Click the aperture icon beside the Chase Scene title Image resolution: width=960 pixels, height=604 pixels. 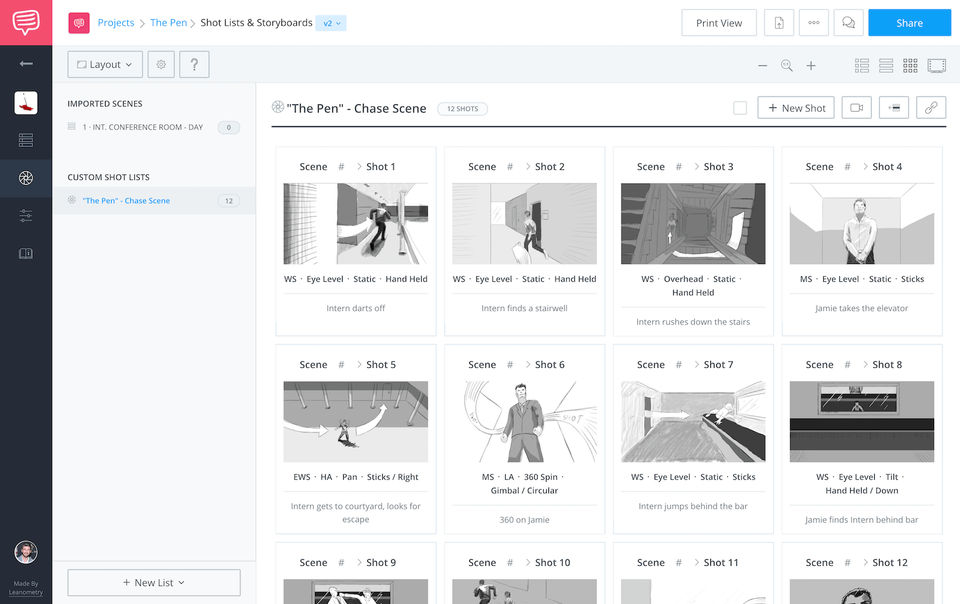(x=277, y=107)
